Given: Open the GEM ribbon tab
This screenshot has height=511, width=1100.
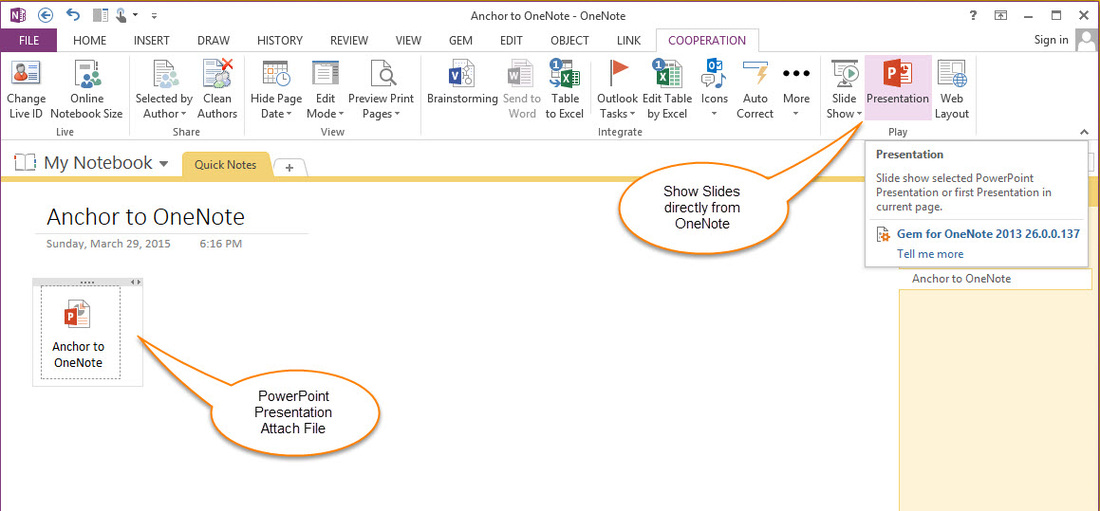Looking at the screenshot, I should coord(460,41).
